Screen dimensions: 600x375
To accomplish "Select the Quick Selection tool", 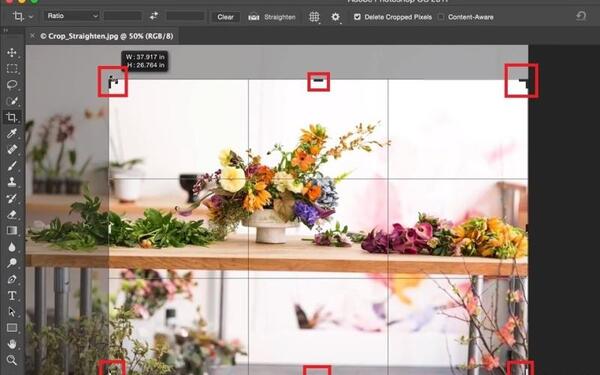I will tap(12, 101).
